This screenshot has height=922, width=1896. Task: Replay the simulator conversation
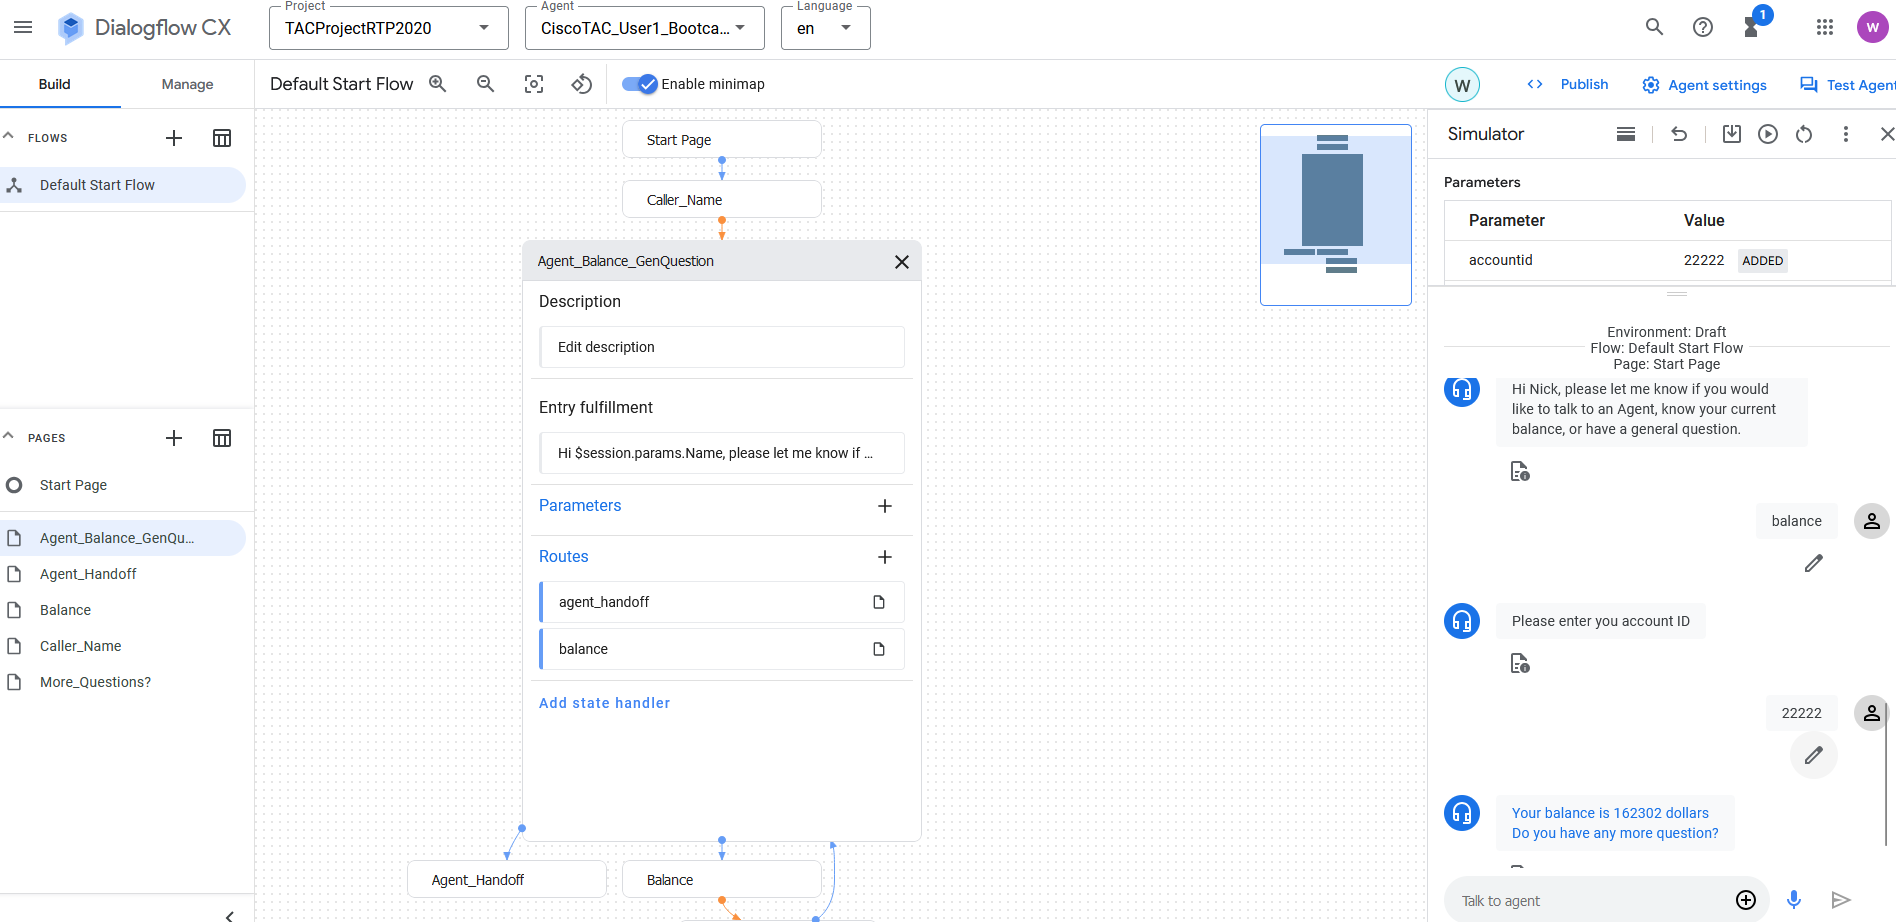click(1768, 134)
